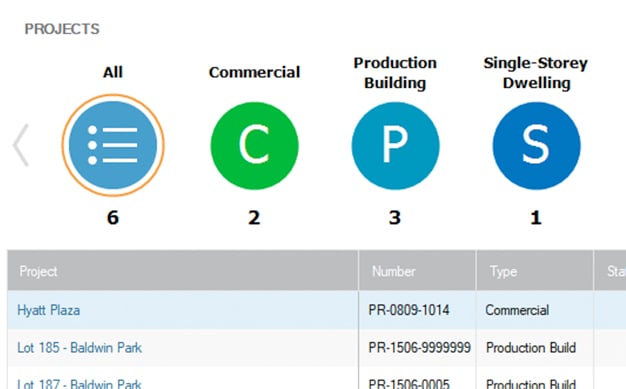626x389 pixels.
Task: Select the All projects list icon
Action: 113,145
